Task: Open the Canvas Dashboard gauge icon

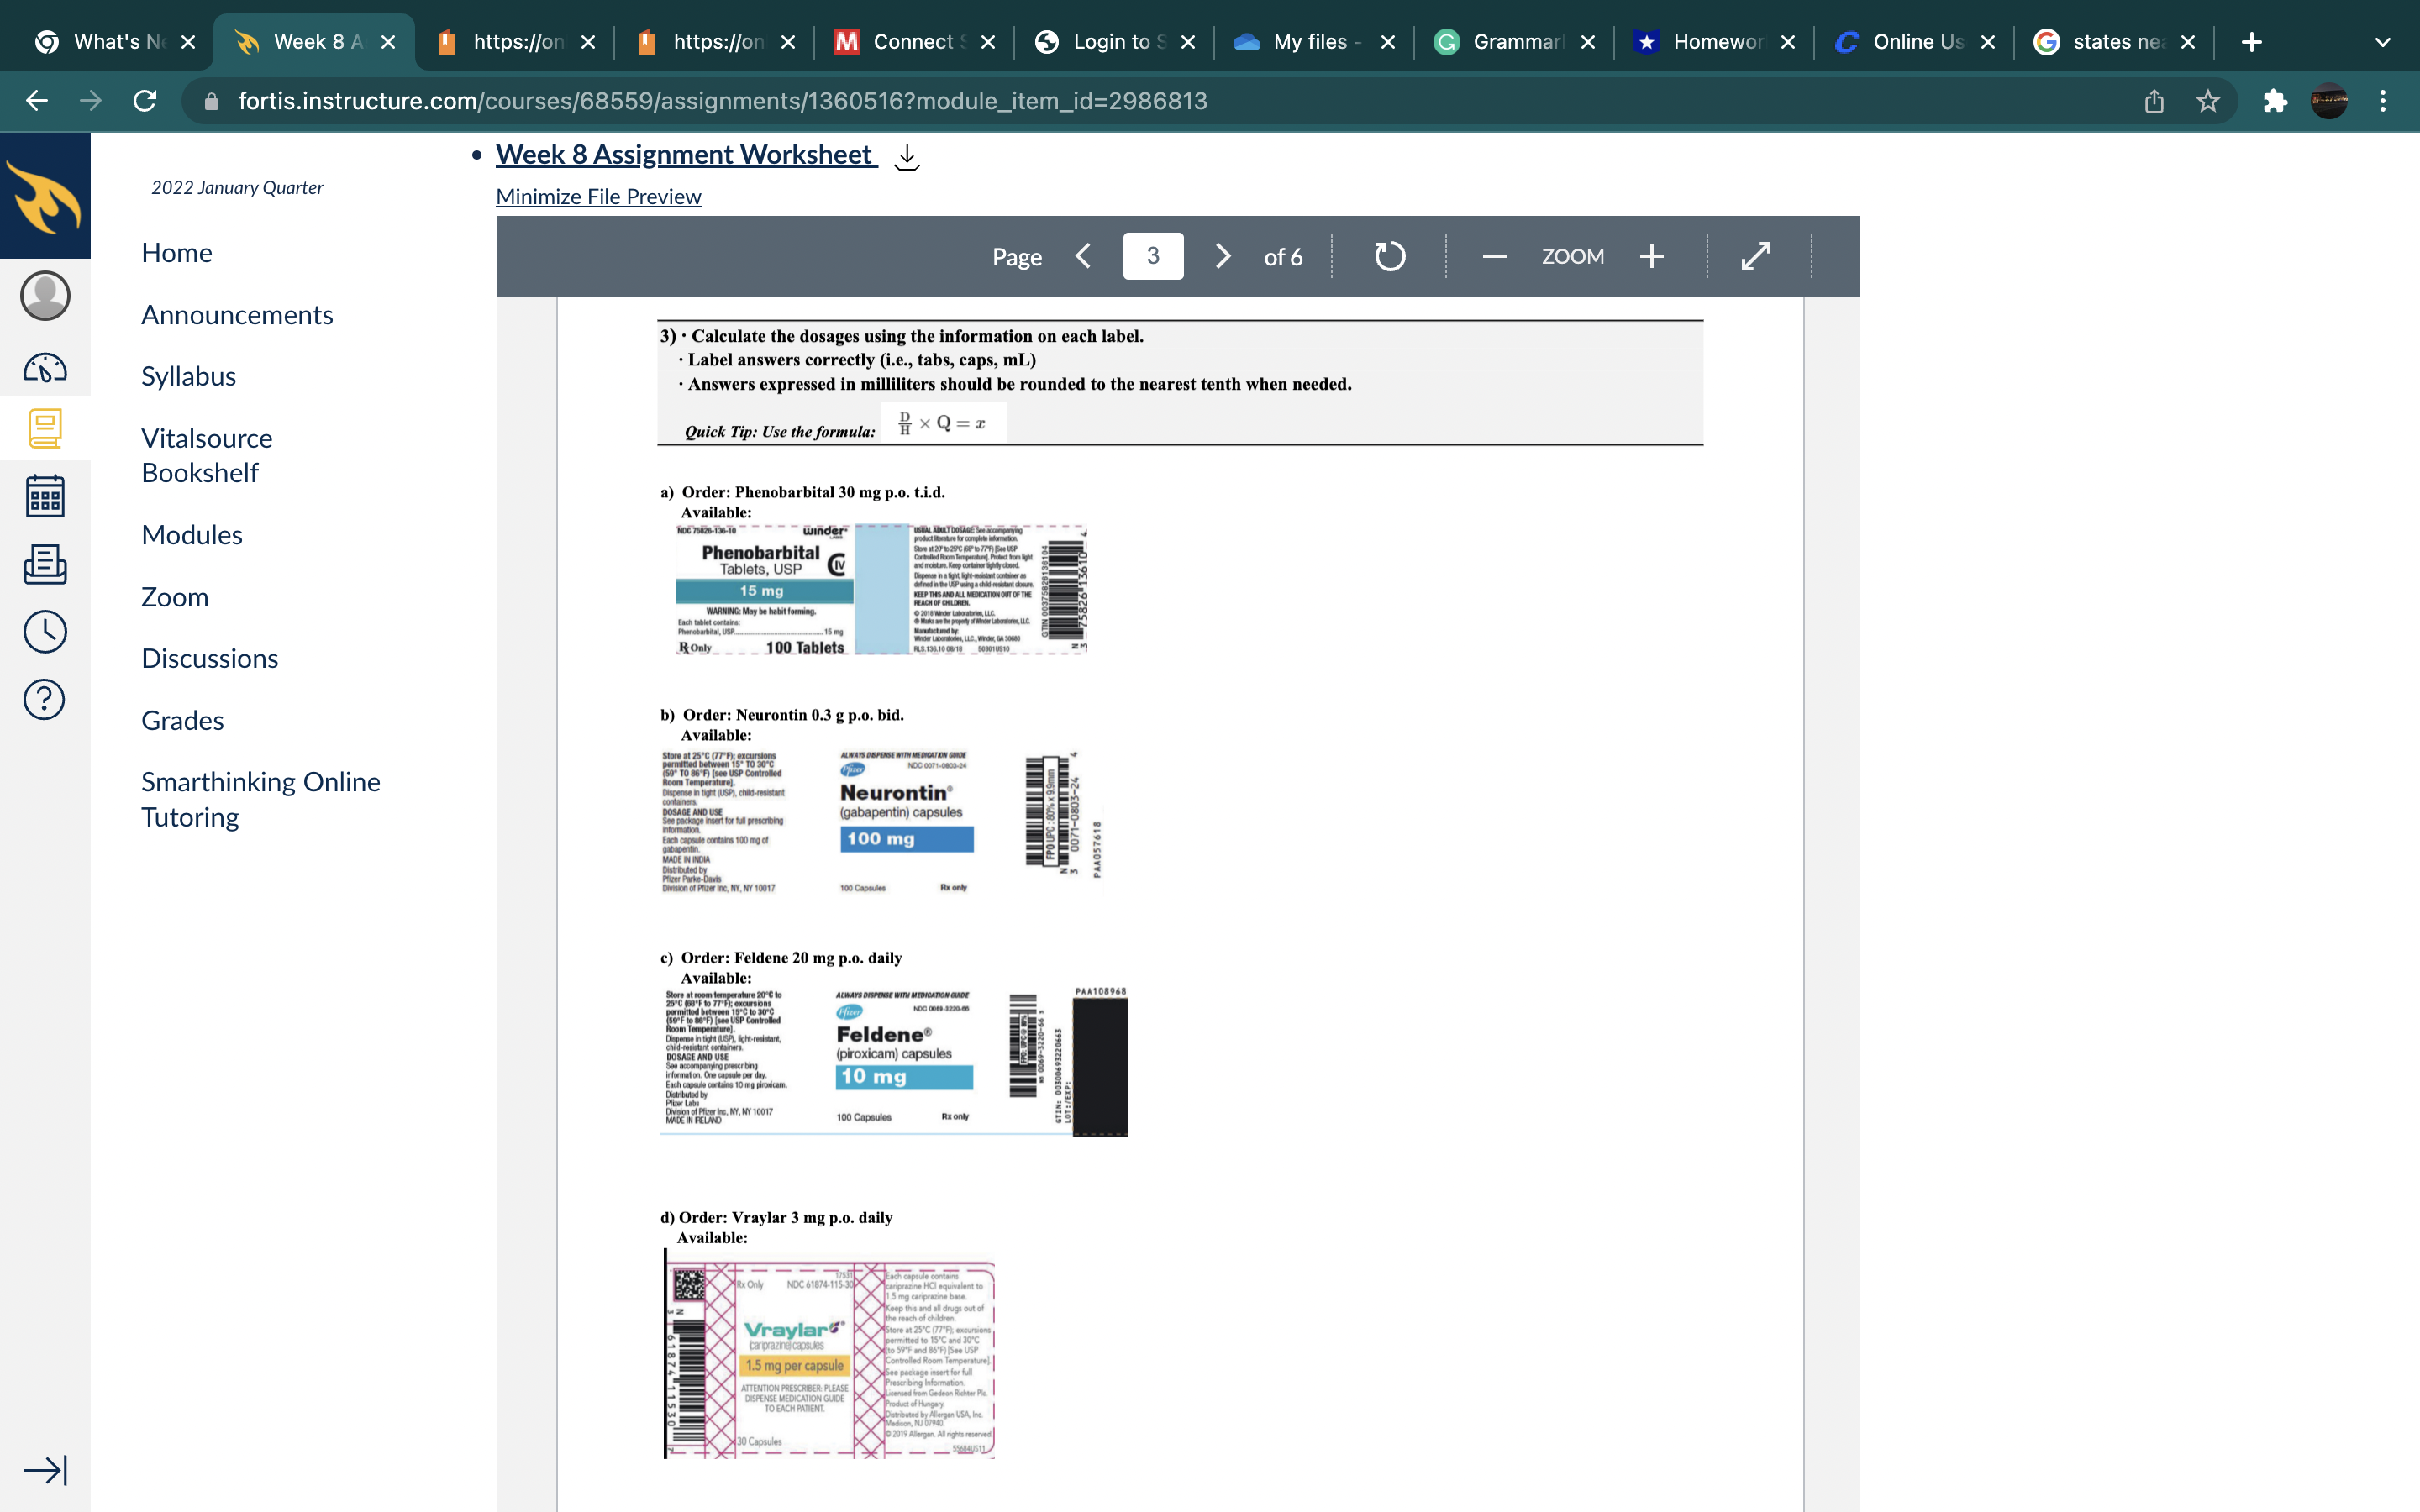Action: coord(45,368)
